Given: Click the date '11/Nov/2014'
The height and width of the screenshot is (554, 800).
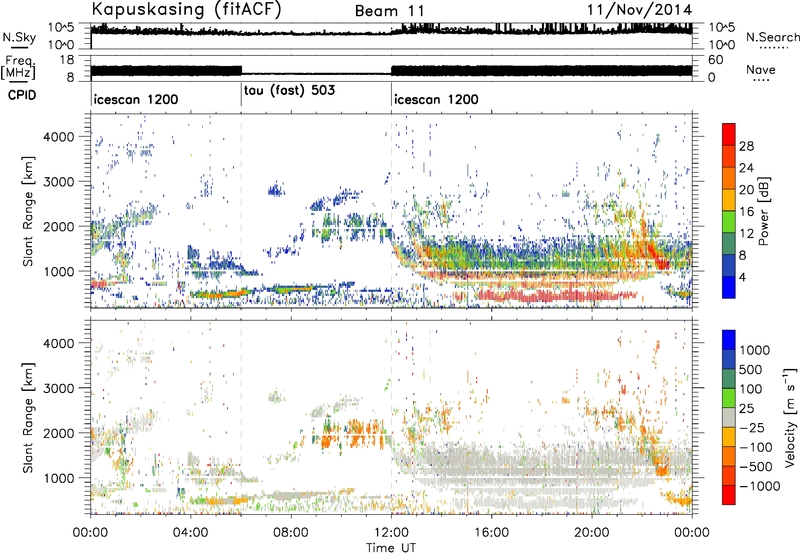Looking at the screenshot, I should click(639, 10).
